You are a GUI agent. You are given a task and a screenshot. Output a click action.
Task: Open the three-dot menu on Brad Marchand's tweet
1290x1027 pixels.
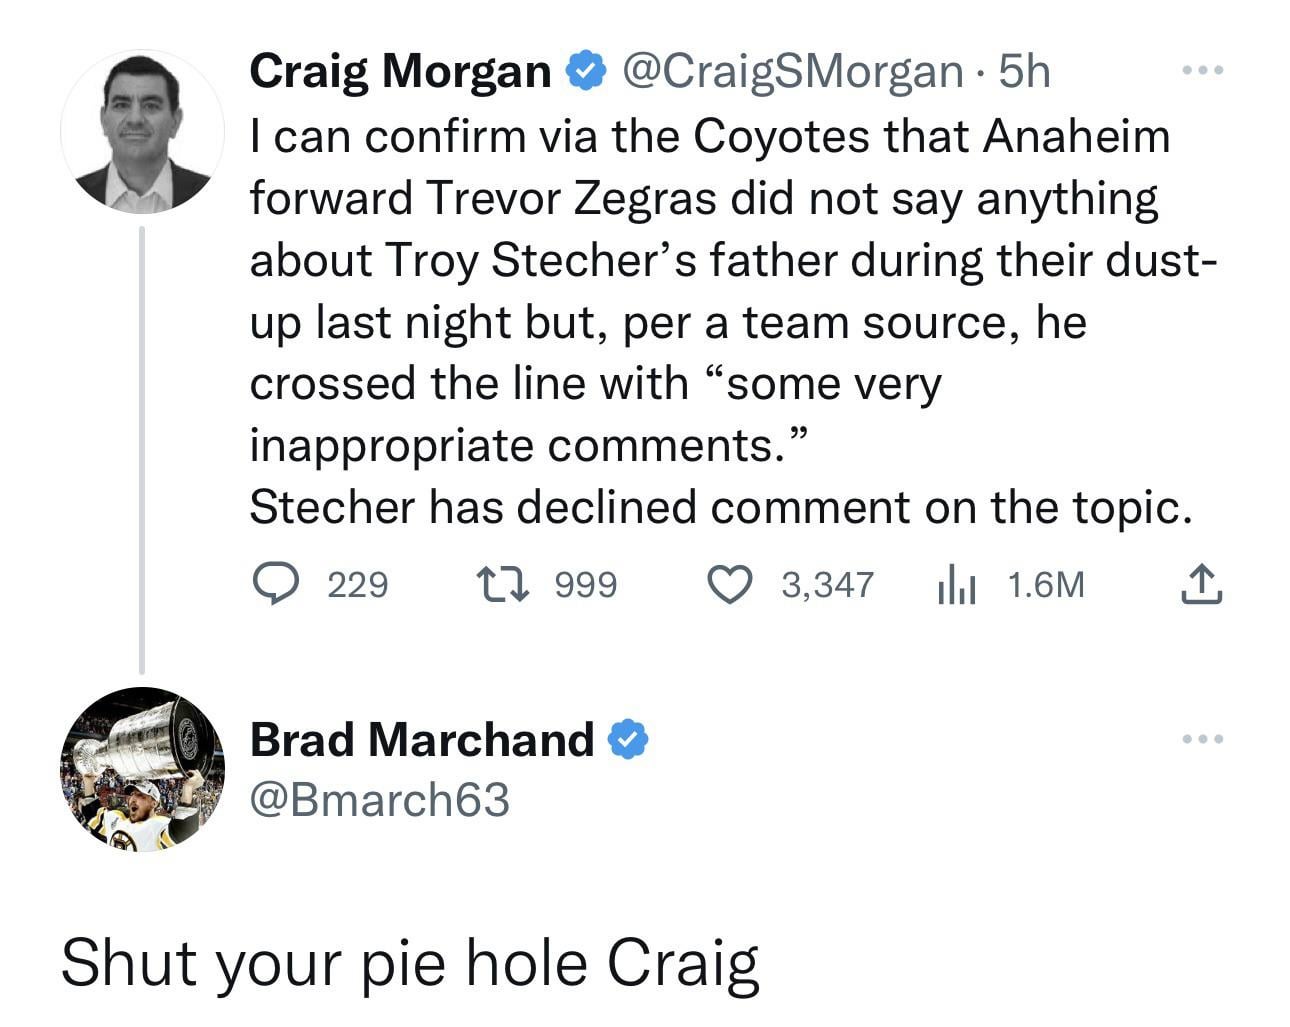tap(1201, 740)
